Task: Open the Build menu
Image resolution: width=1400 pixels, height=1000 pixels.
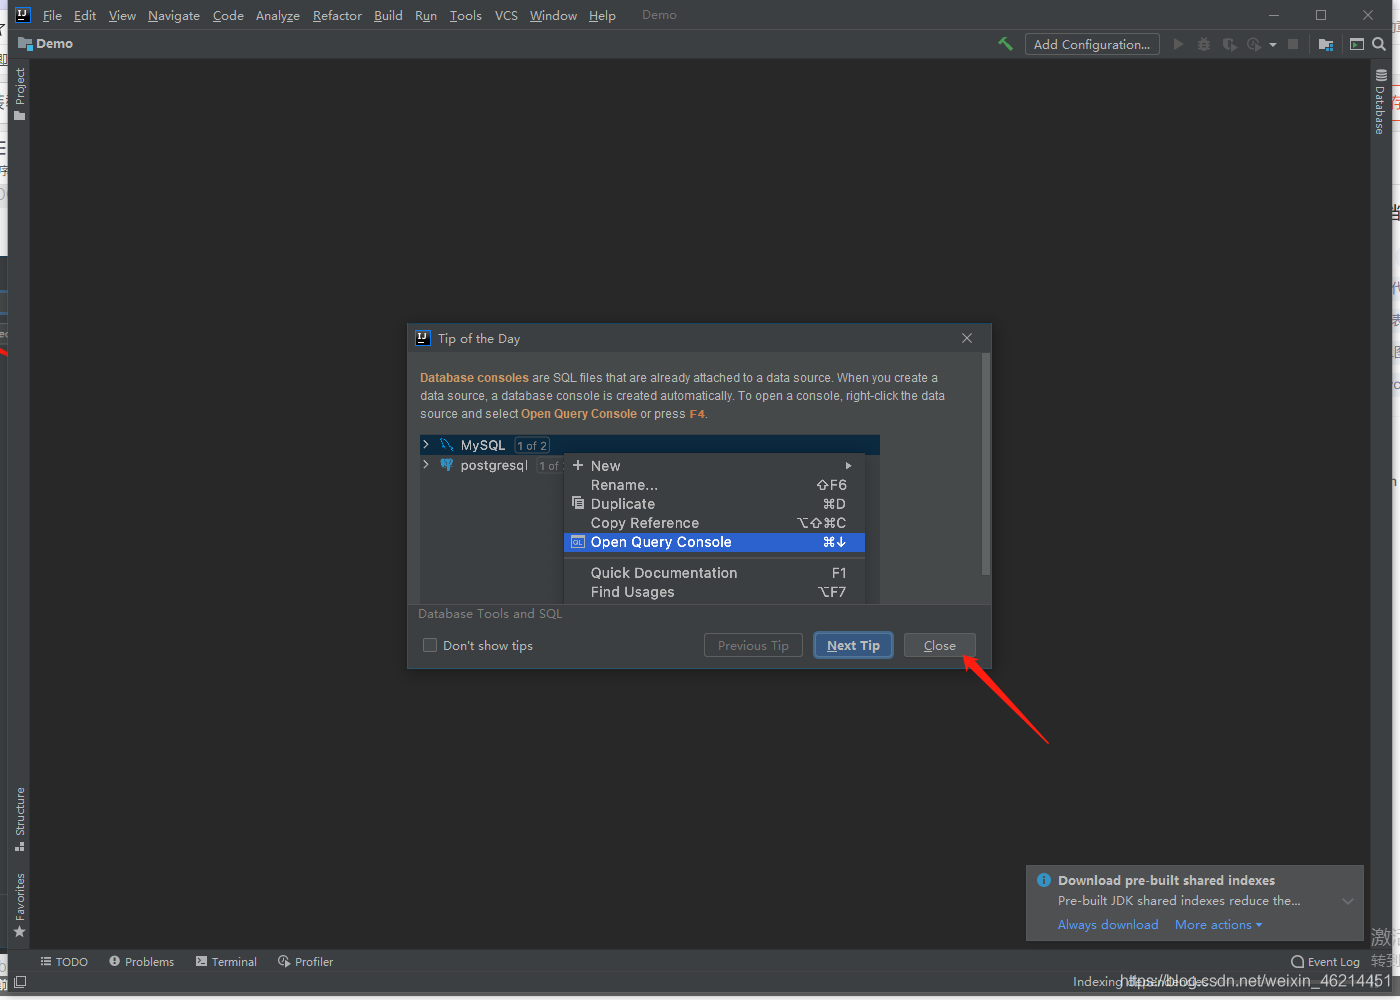Action: (388, 15)
